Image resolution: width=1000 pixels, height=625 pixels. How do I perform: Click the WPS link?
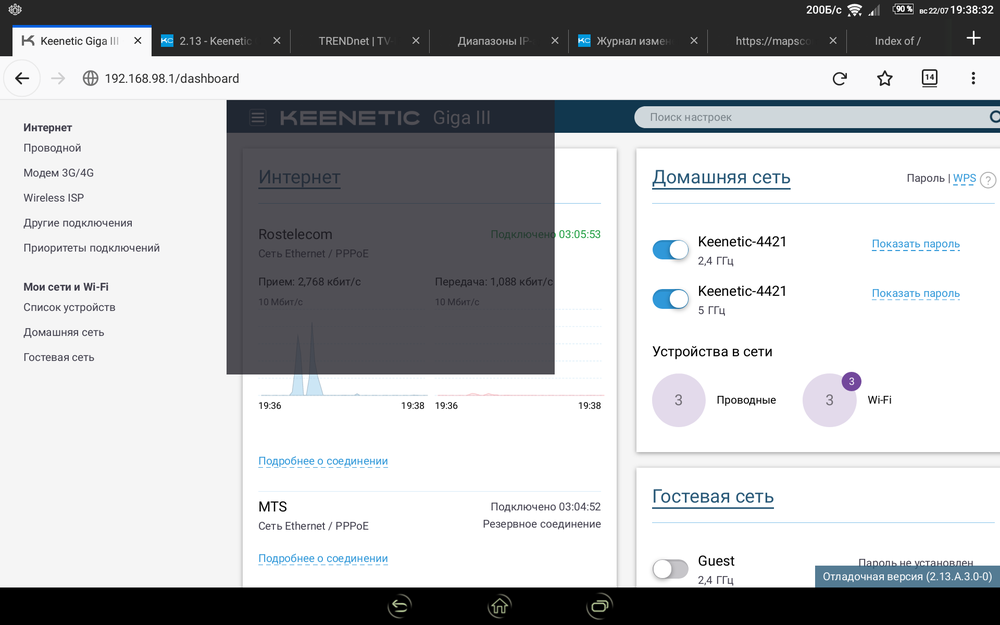point(964,179)
